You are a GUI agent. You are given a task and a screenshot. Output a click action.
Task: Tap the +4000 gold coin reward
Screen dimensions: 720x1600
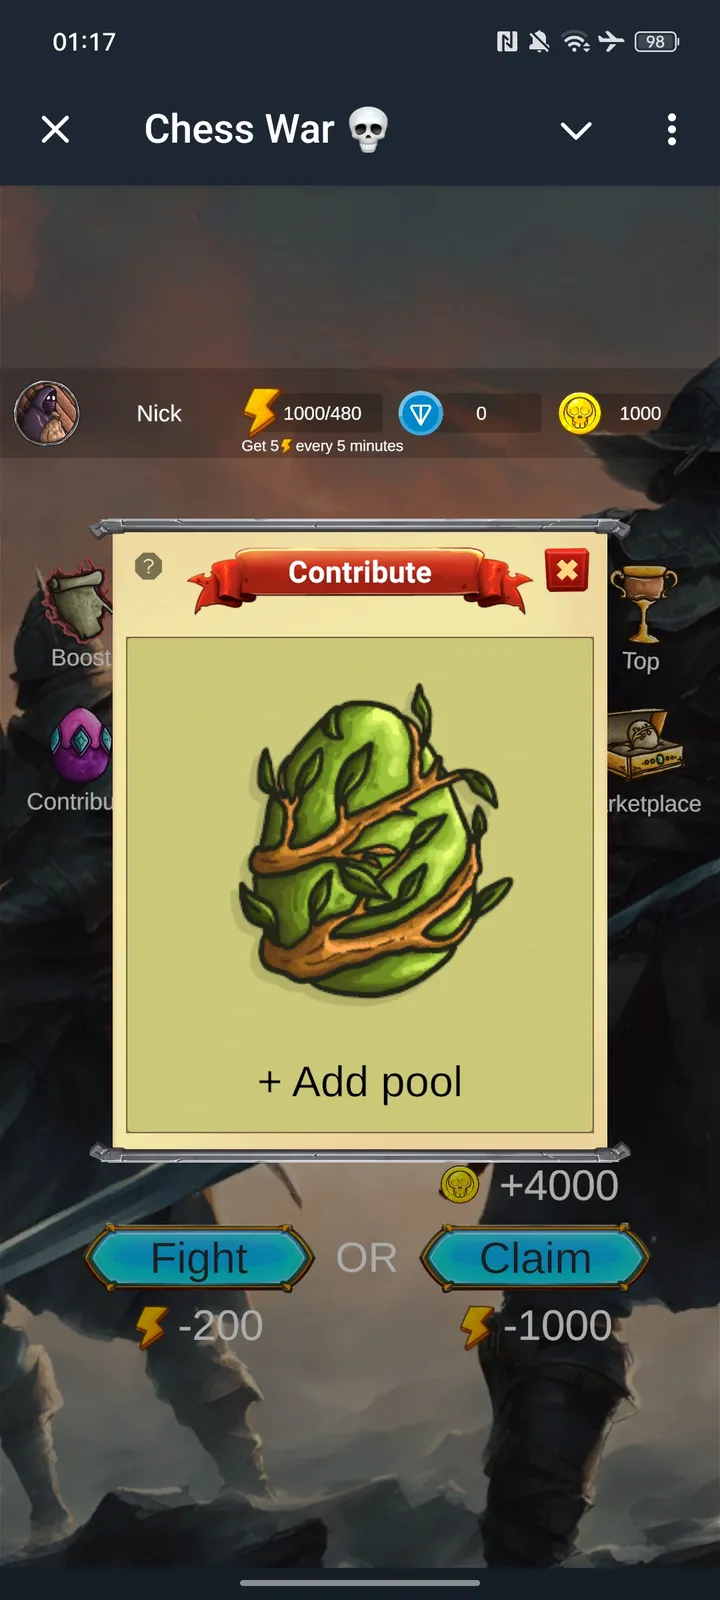(x=530, y=1185)
